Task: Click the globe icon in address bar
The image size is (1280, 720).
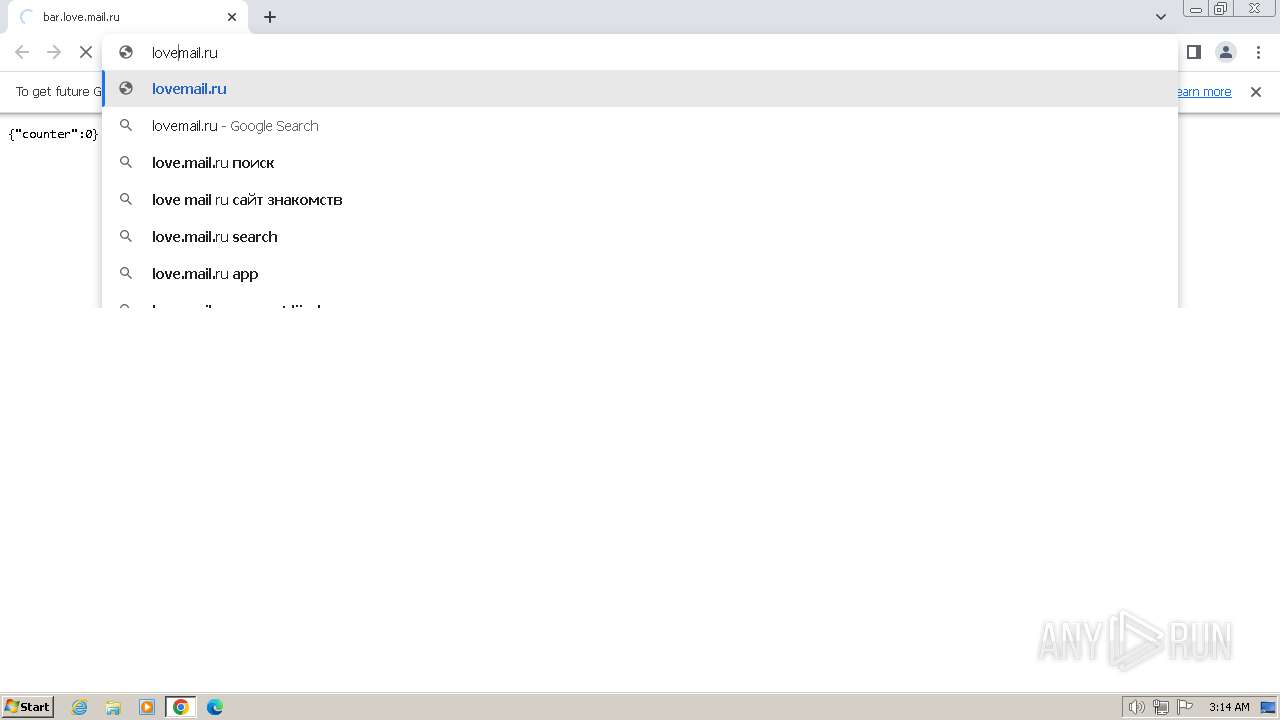Action: 126,52
